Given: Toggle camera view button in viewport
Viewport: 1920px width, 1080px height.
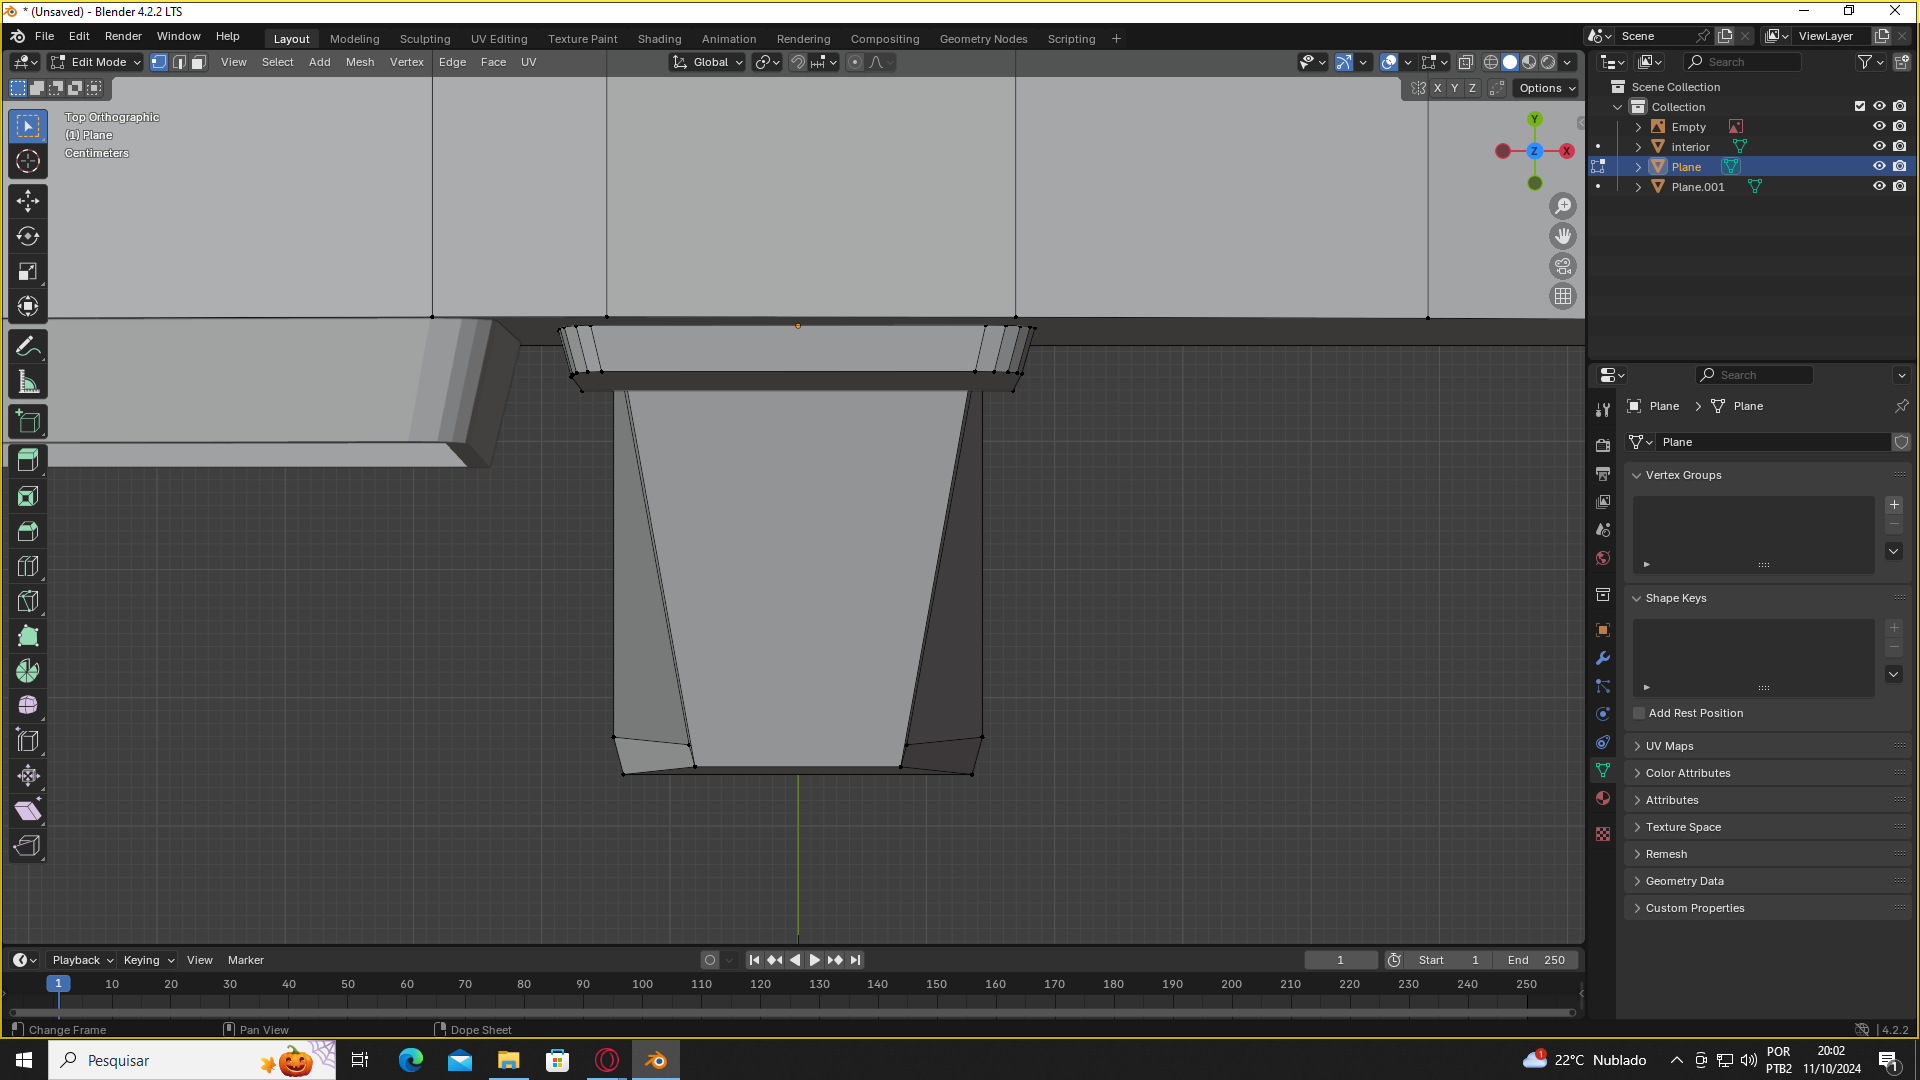Looking at the screenshot, I should 1562,266.
